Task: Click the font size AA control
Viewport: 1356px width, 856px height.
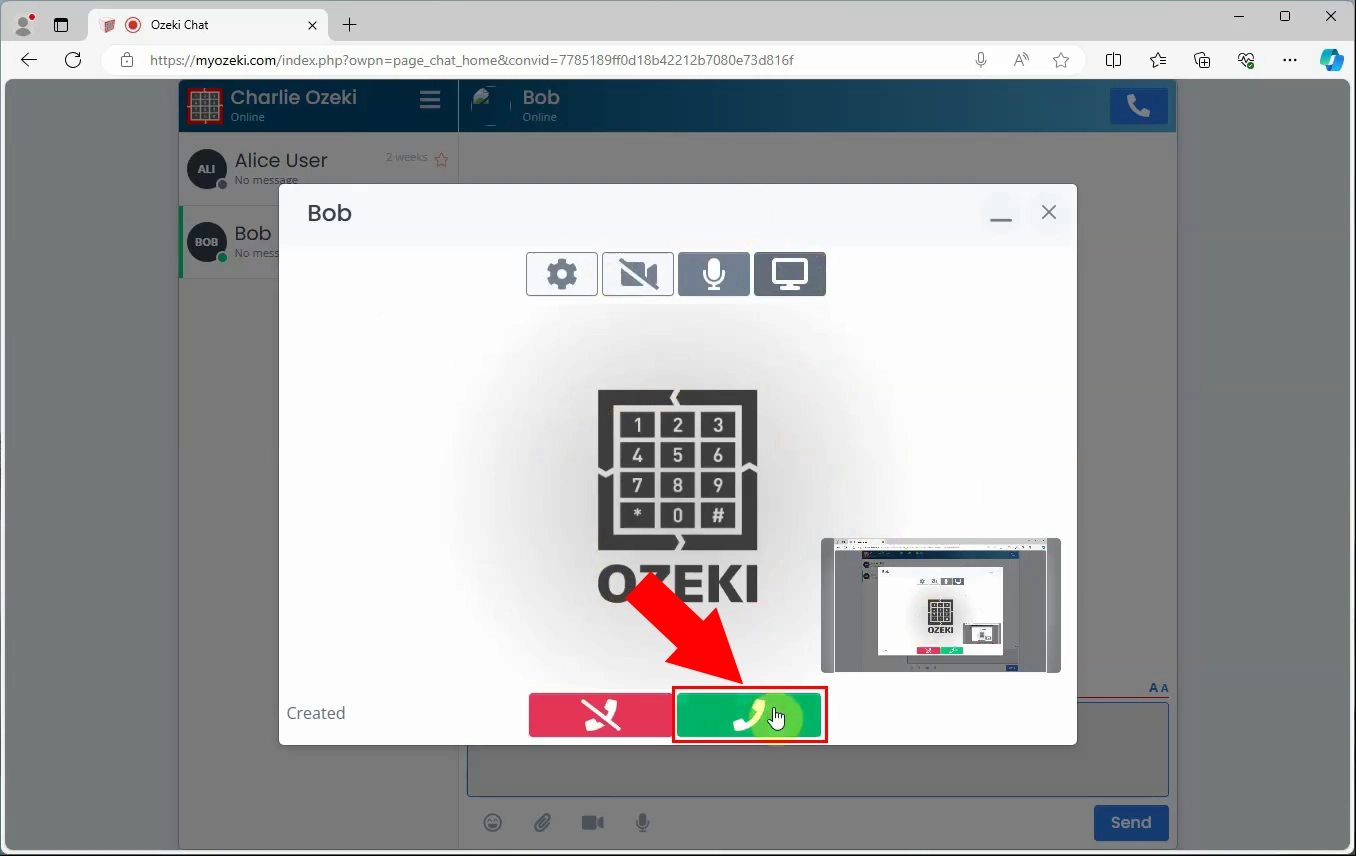Action: pos(1159,688)
